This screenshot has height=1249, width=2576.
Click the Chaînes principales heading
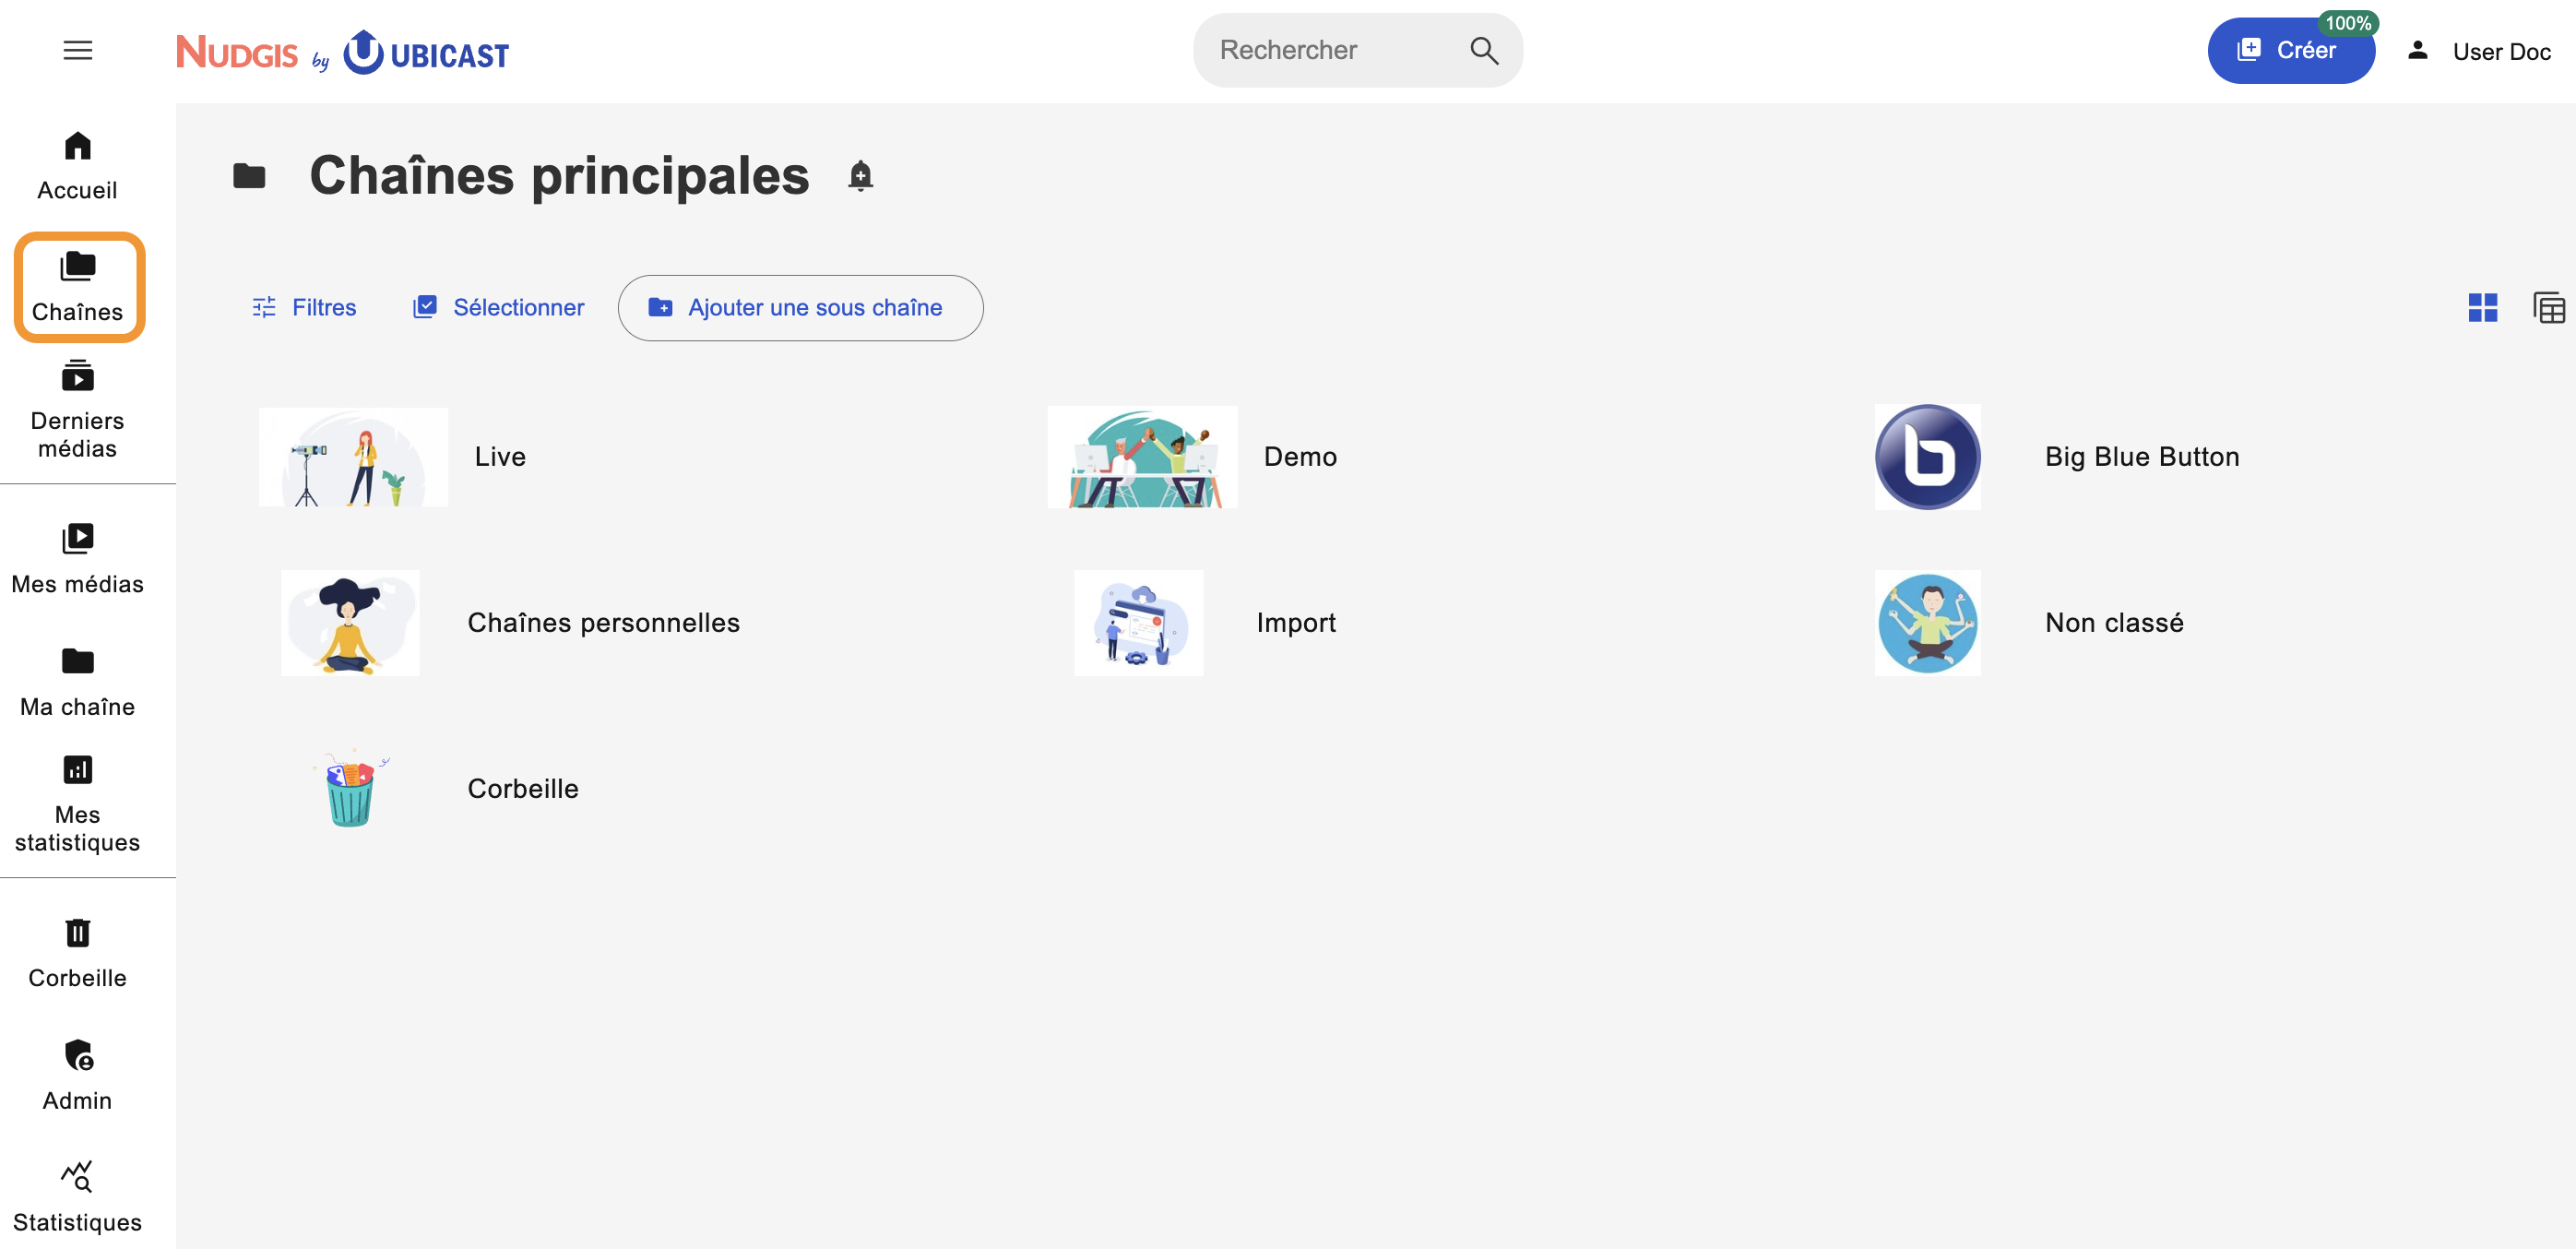pos(559,176)
